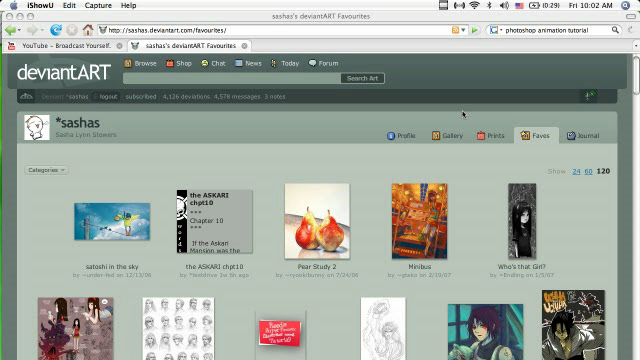Click the *sashas username heading
The width and height of the screenshot is (640, 360).
coord(78,123)
